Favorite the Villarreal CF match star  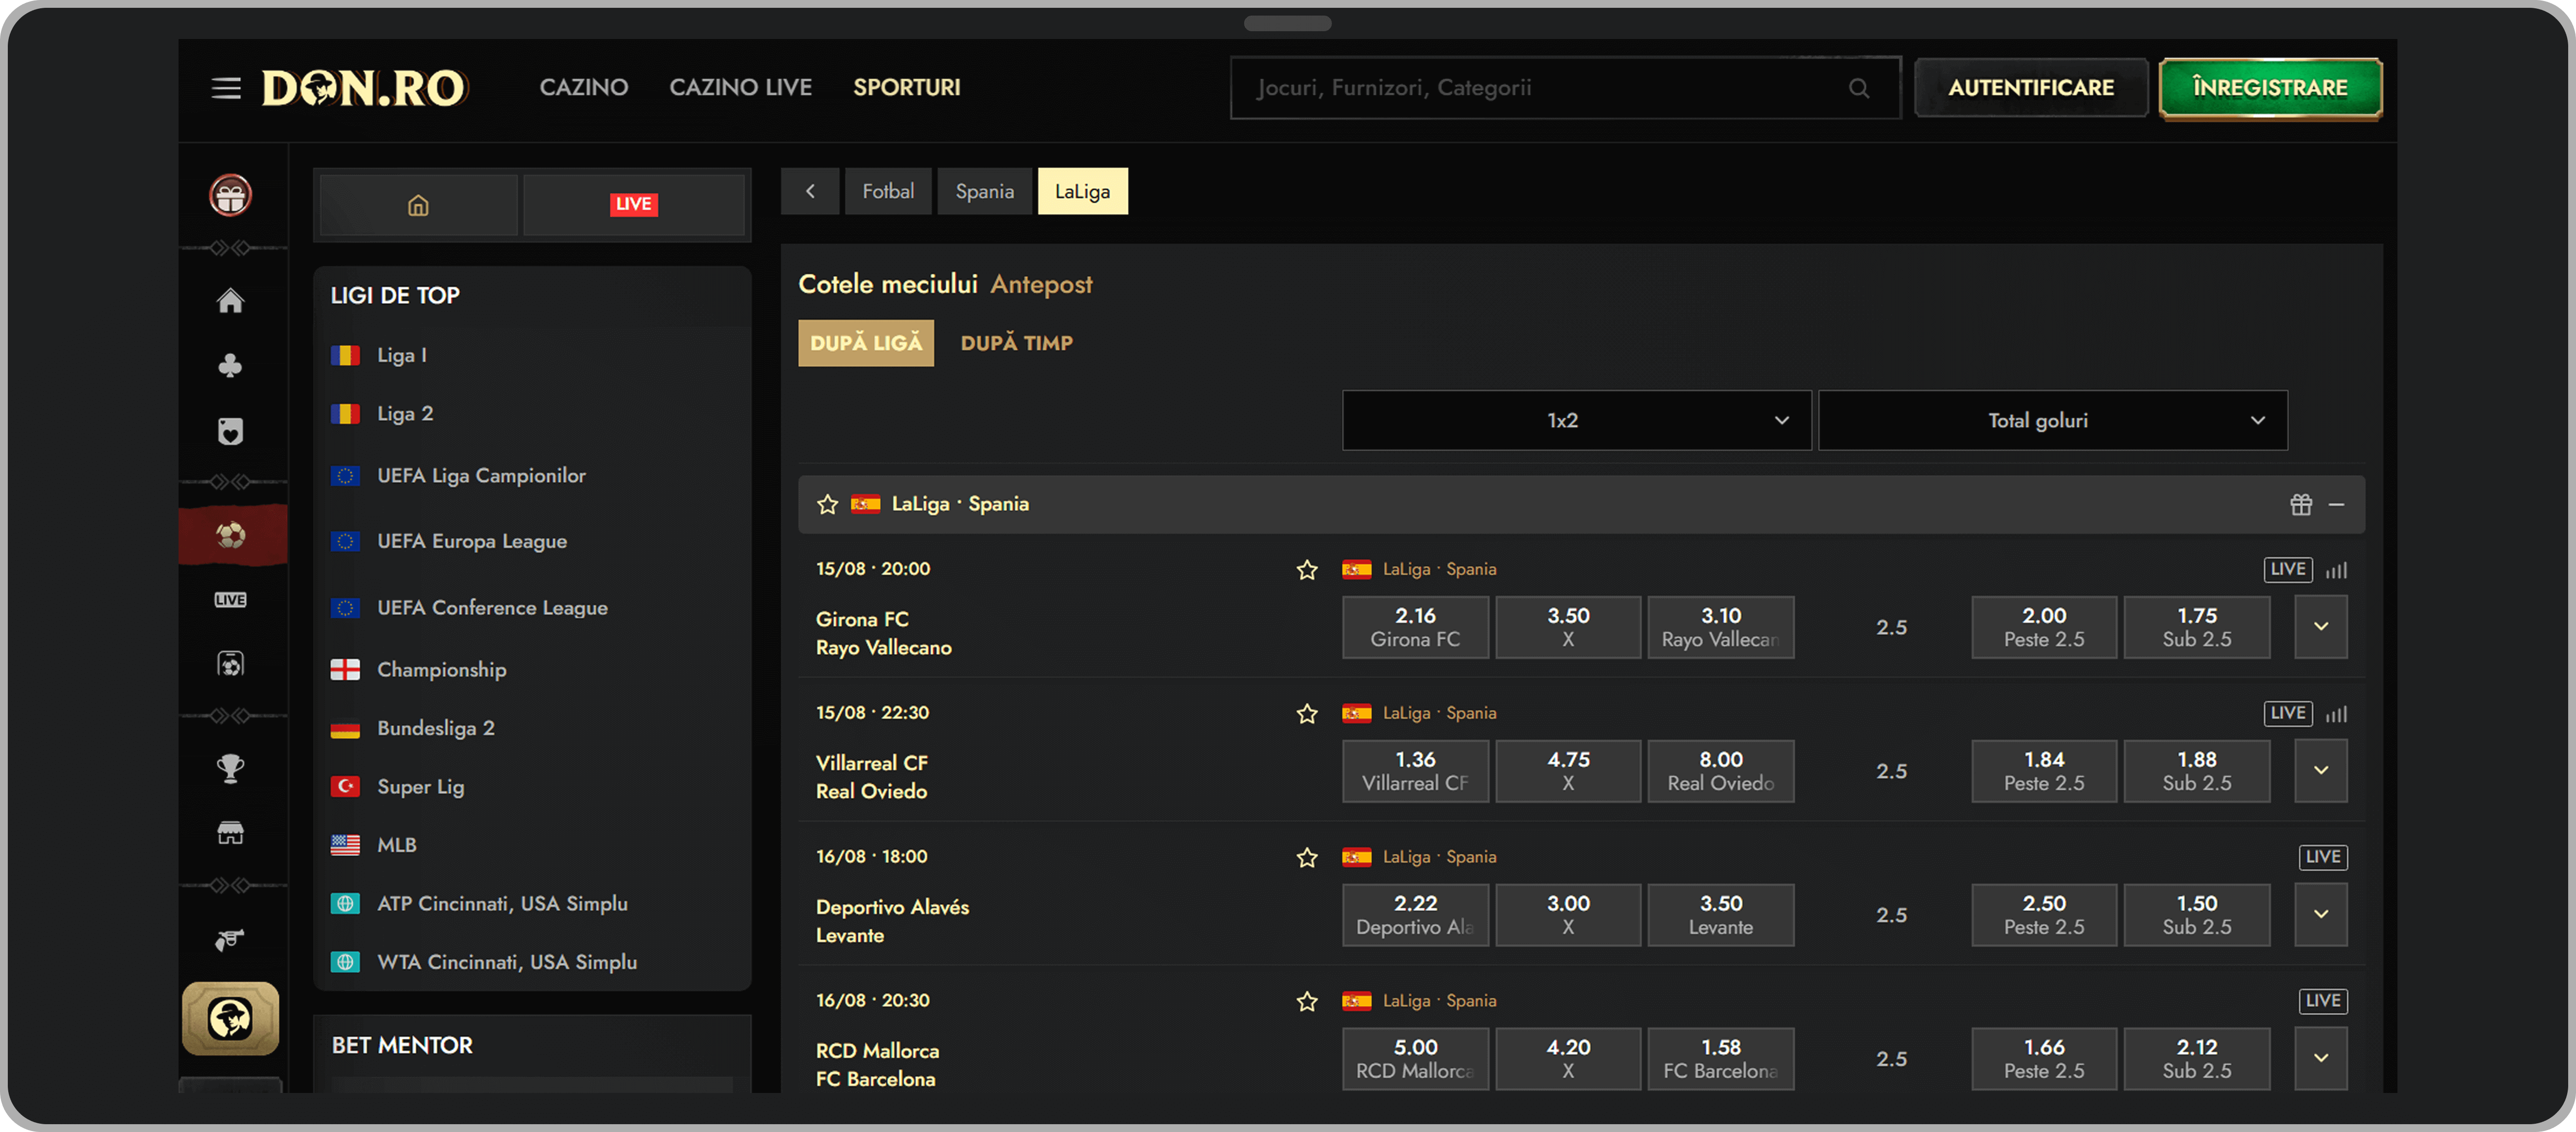pos(1306,714)
